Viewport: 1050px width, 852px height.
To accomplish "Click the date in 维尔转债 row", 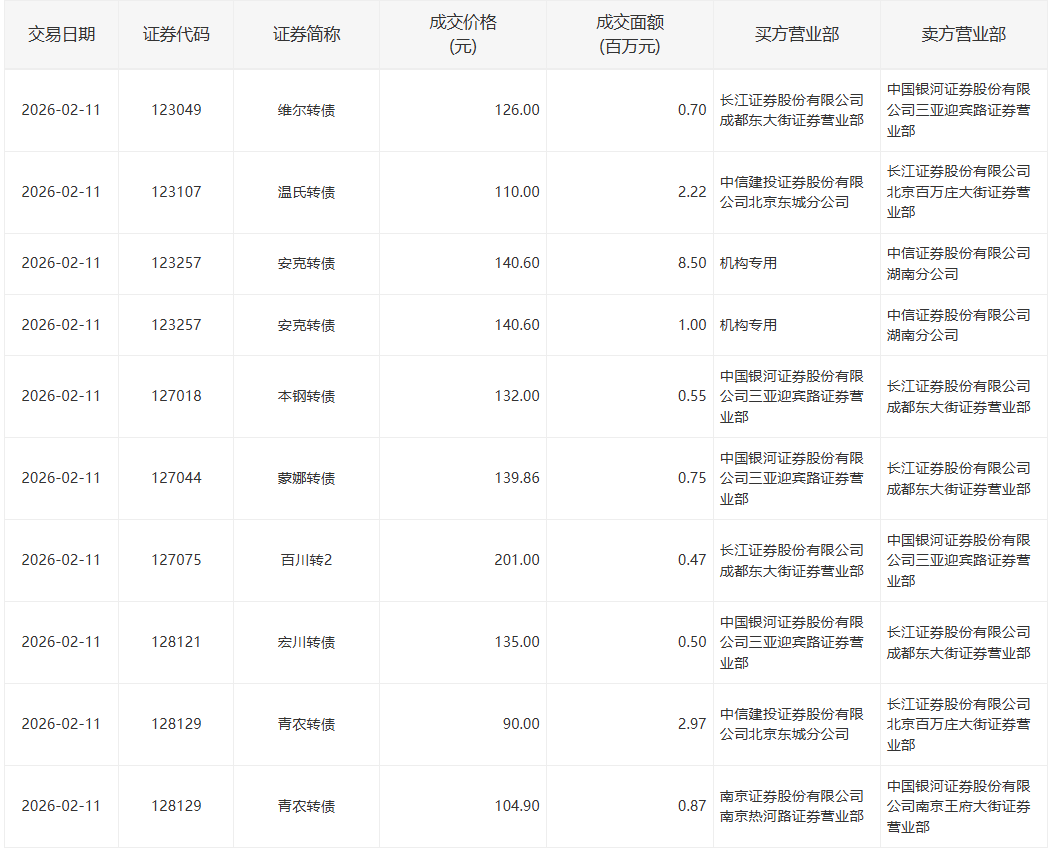I will click(61, 110).
